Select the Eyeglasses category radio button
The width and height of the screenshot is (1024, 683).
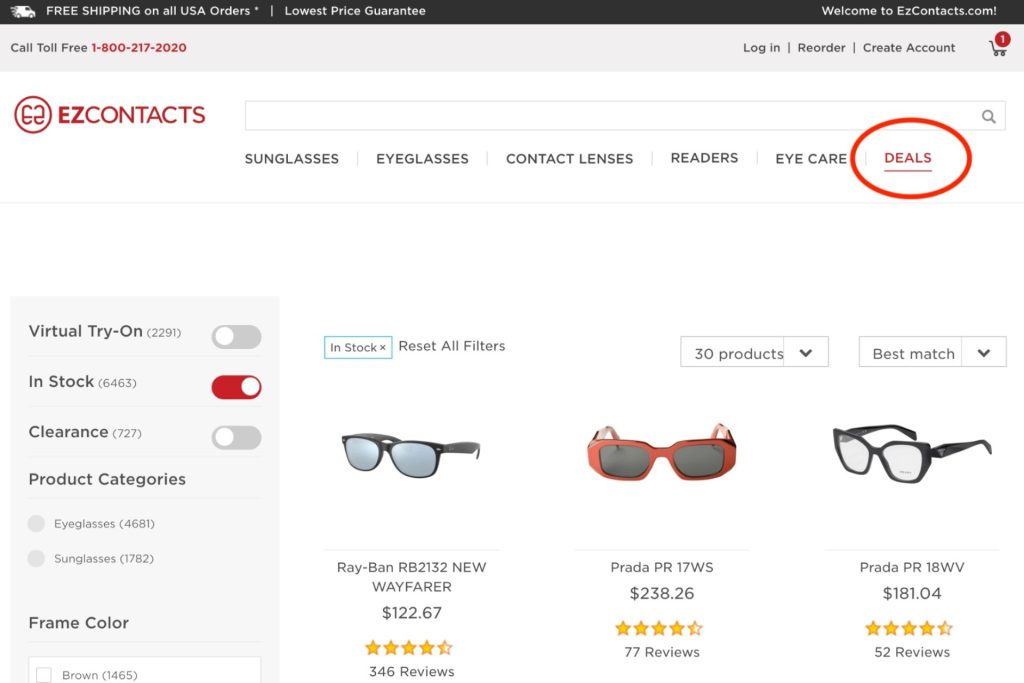coord(36,523)
